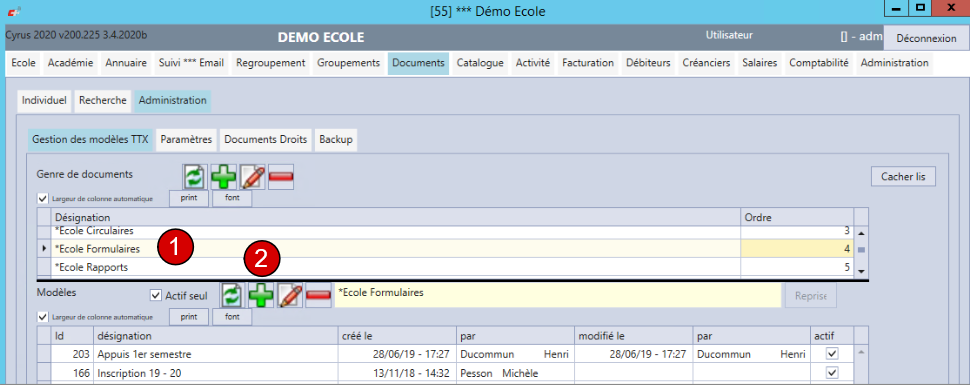Click the yellow *Ecole Formulaires text field
Viewport: 970px width, 385px height.
(x=557, y=295)
